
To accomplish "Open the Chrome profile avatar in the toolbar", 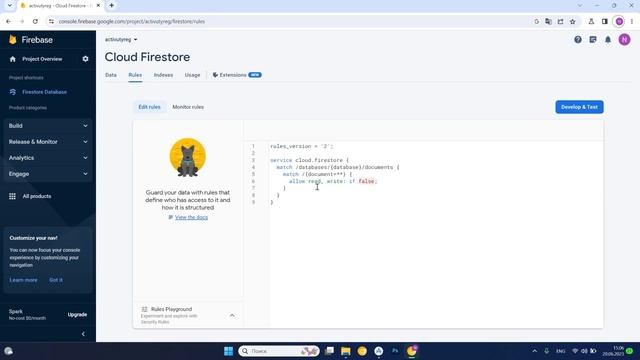I will click(619, 22).
